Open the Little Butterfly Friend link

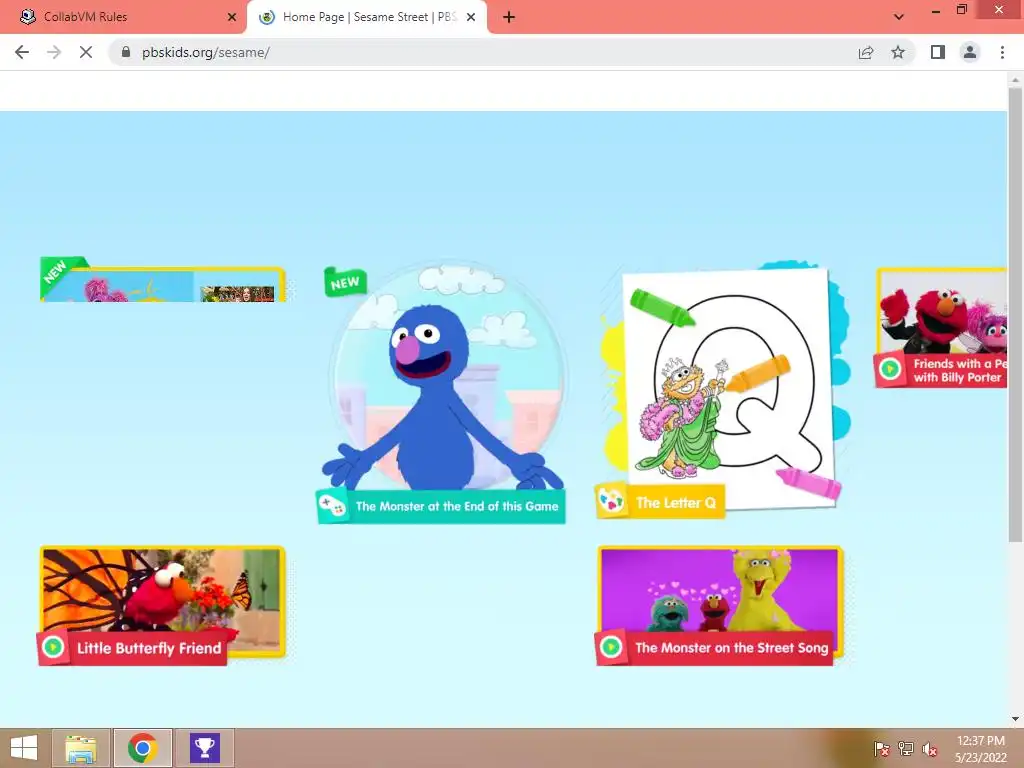pyautogui.click(x=149, y=648)
